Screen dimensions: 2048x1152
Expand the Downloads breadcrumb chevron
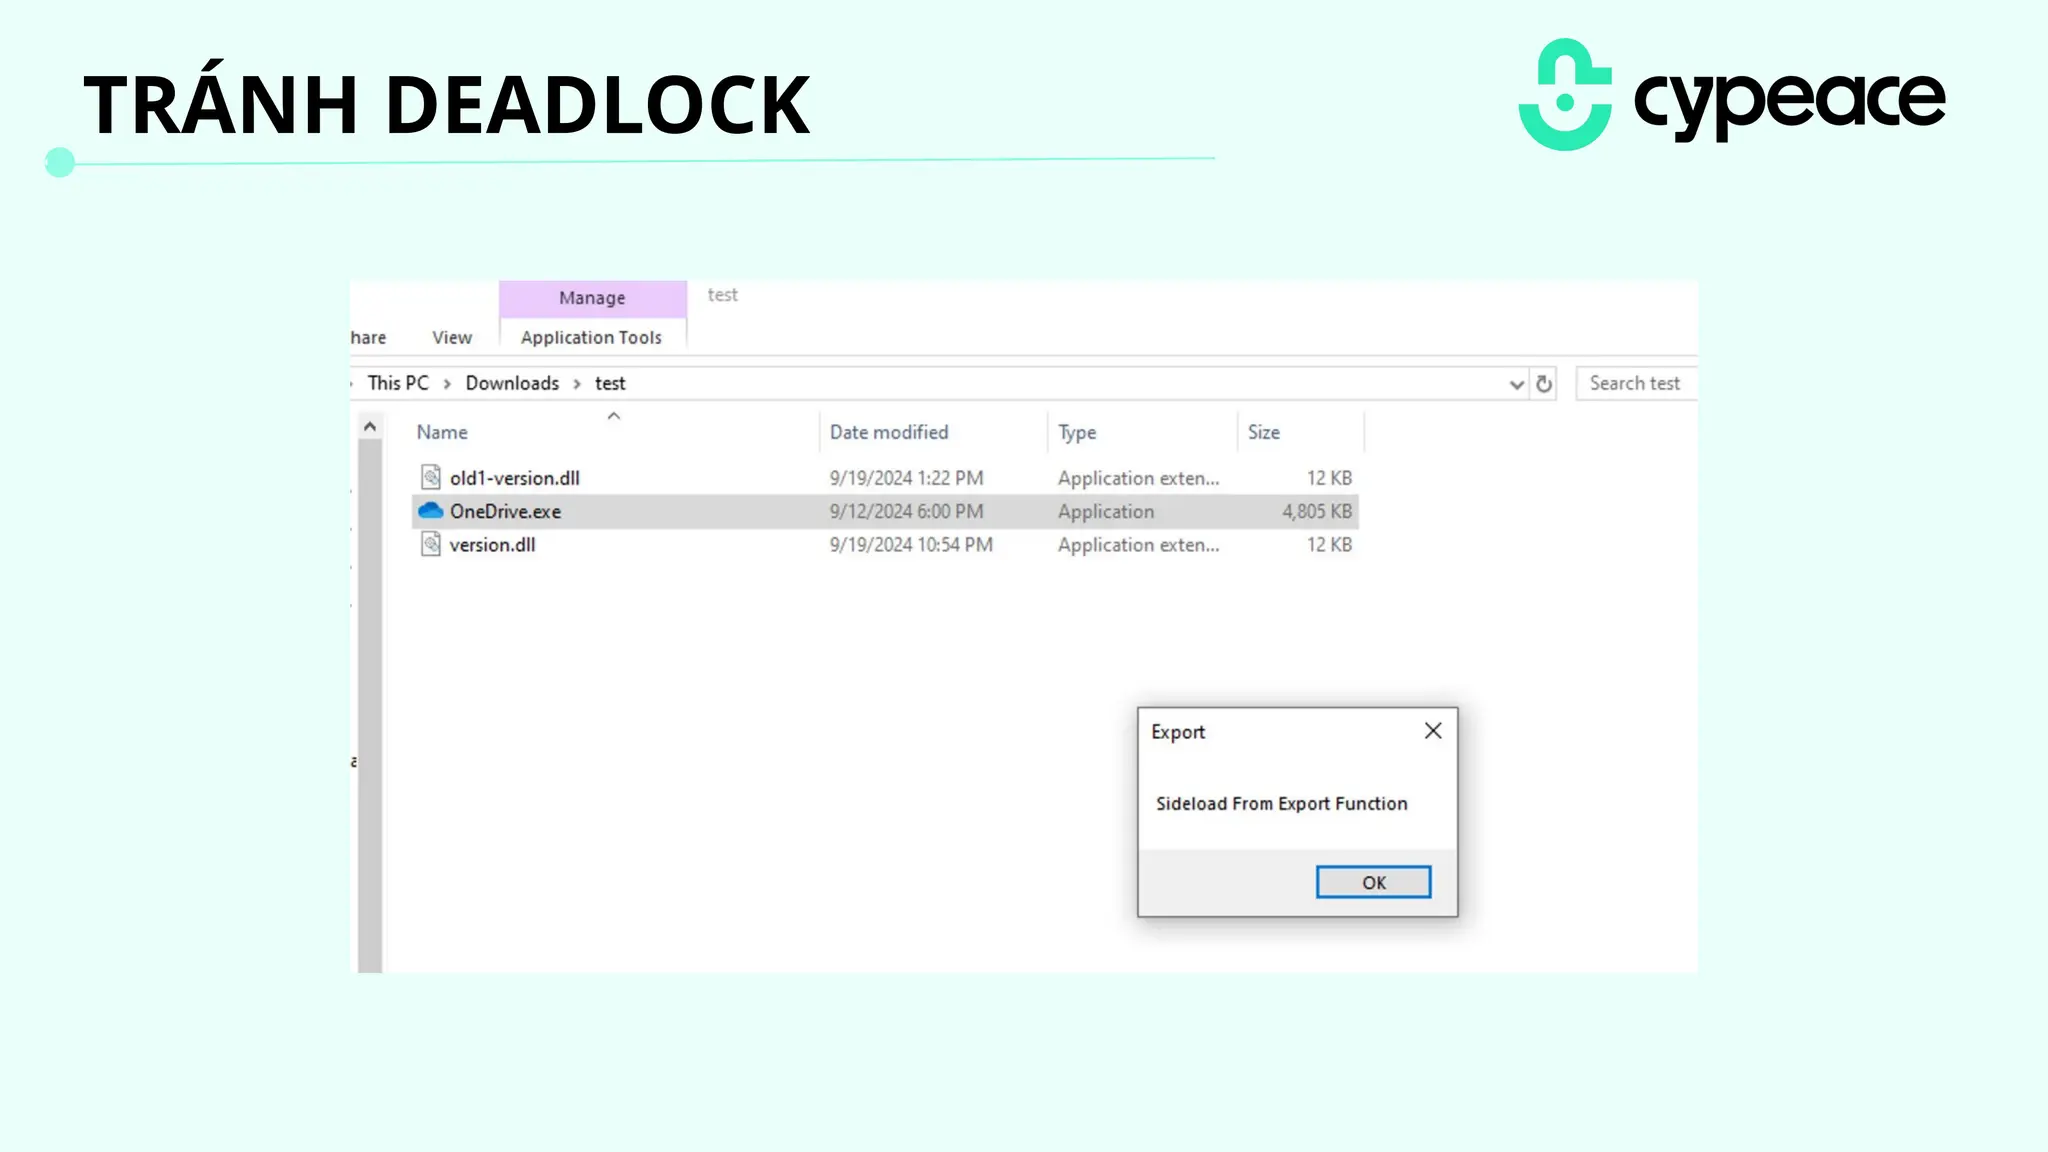(x=577, y=384)
